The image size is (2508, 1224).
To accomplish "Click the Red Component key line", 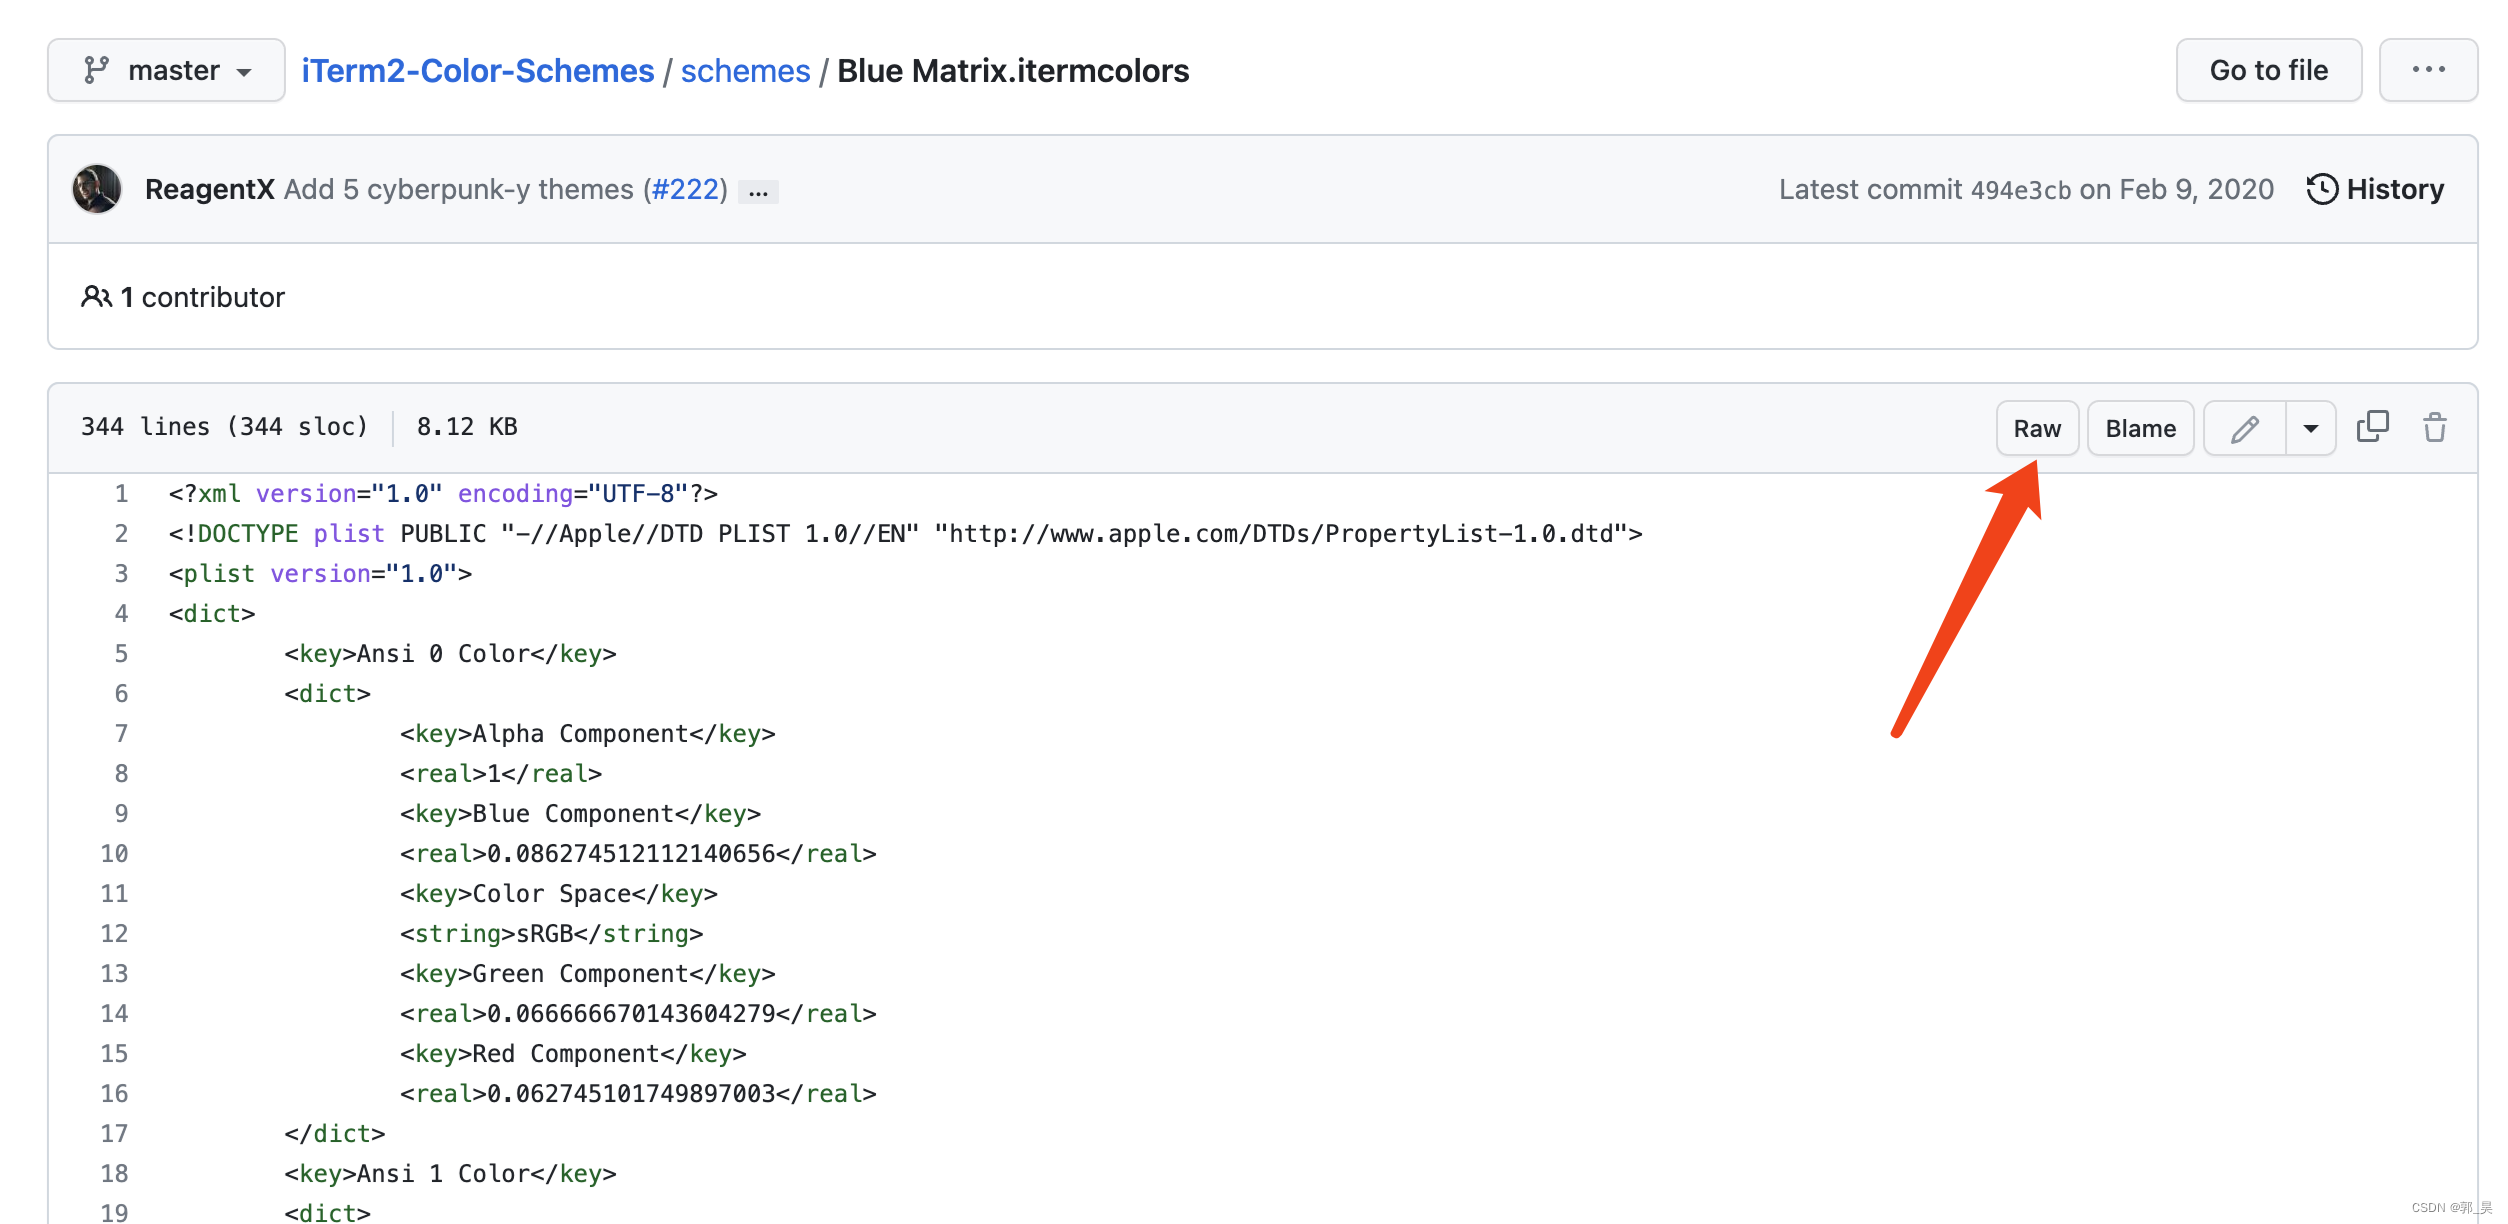I will click(x=573, y=1053).
